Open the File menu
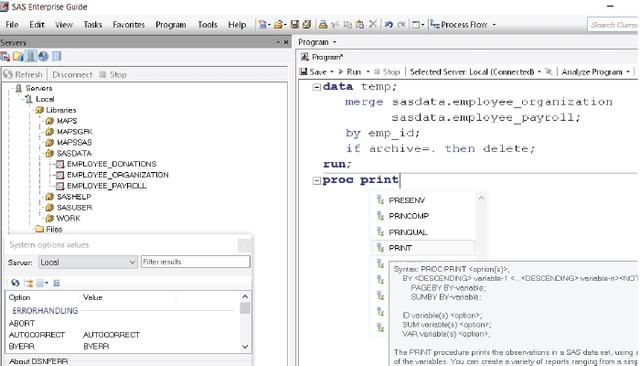 [x=12, y=25]
